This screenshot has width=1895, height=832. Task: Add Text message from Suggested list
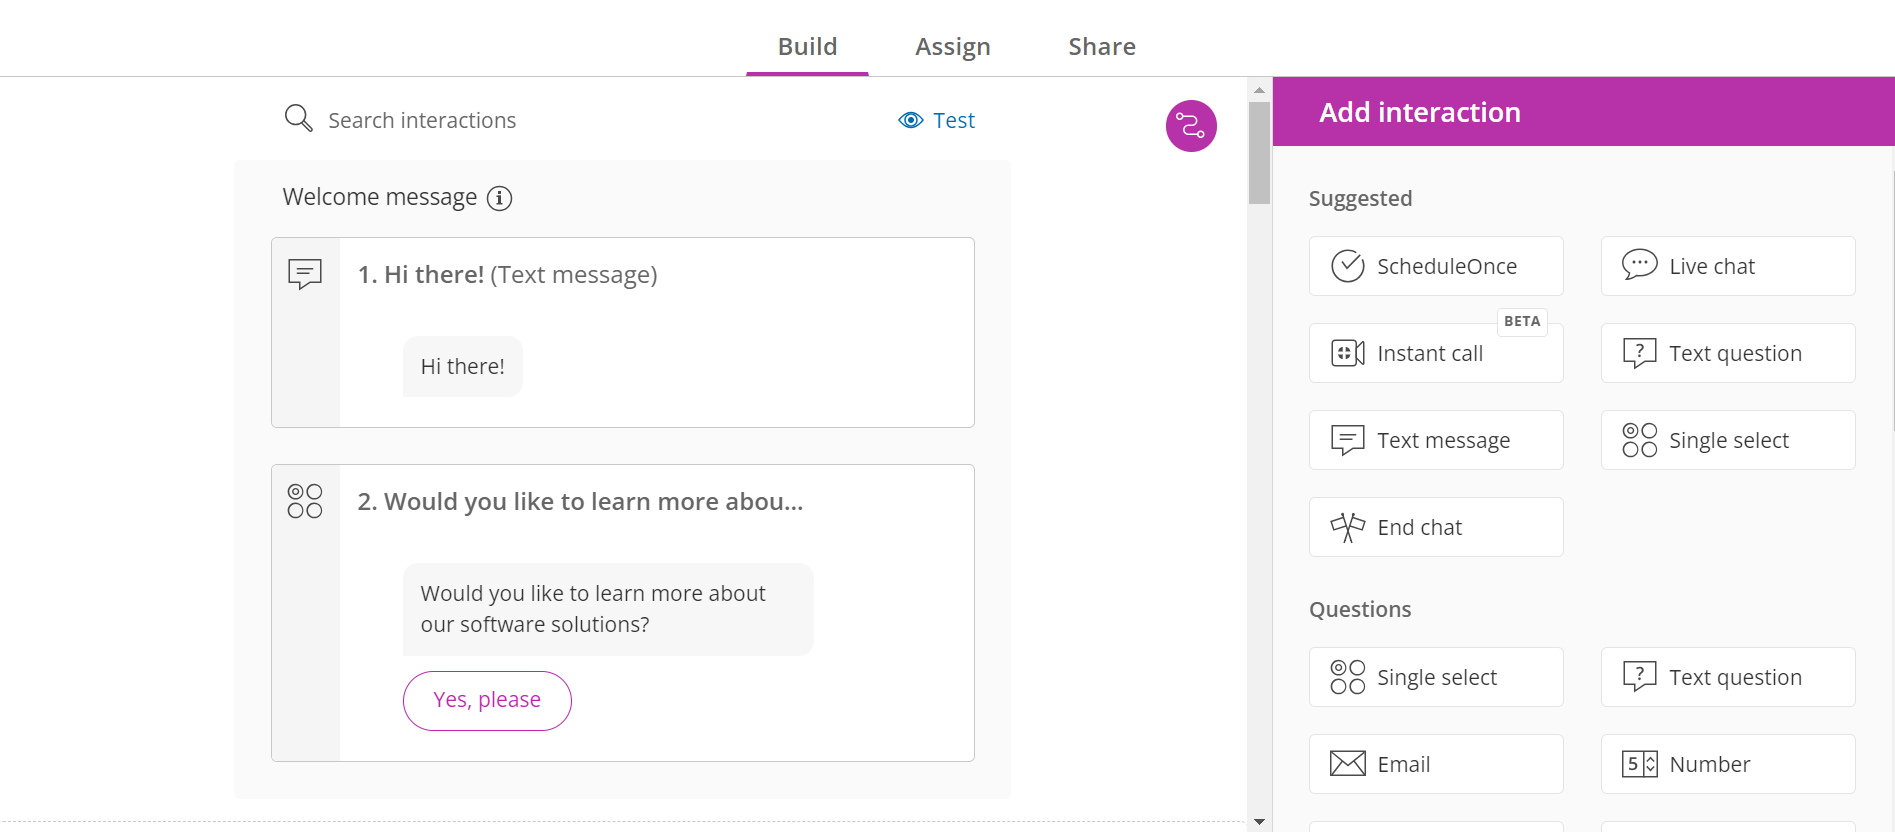(x=1435, y=440)
